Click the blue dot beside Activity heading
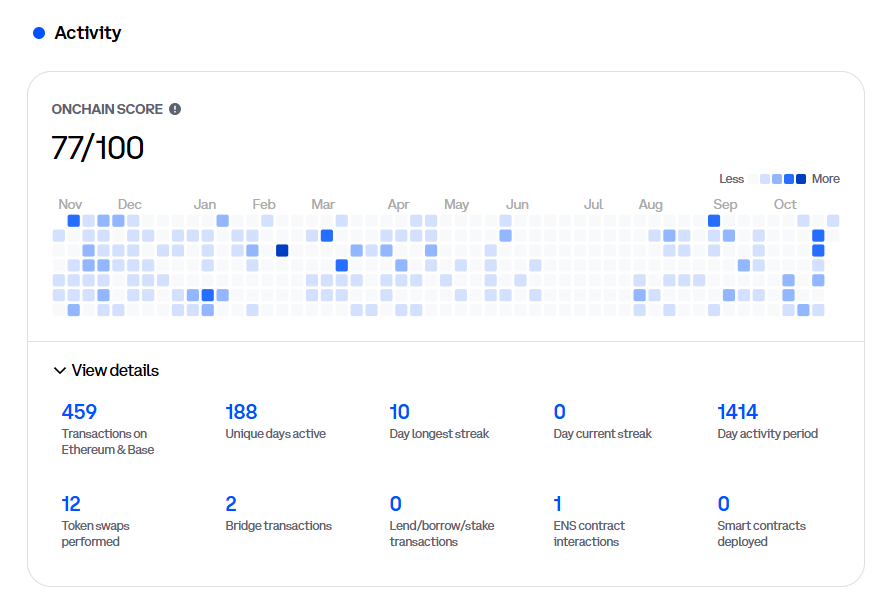This screenshot has width=888, height=608. pyautogui.click(x=39, y=33)
